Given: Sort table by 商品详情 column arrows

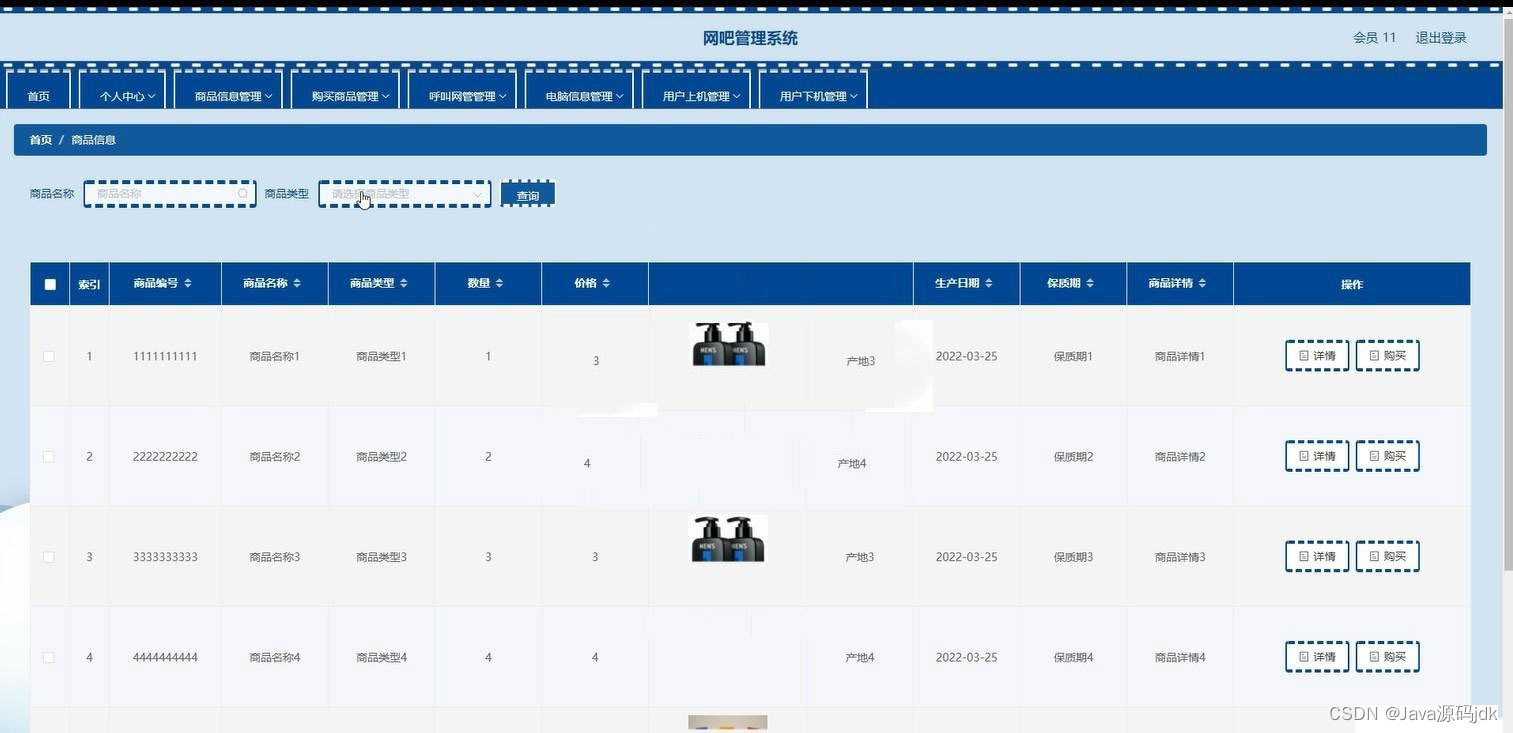Looking at the screenshot, I should coord(1201,284).
